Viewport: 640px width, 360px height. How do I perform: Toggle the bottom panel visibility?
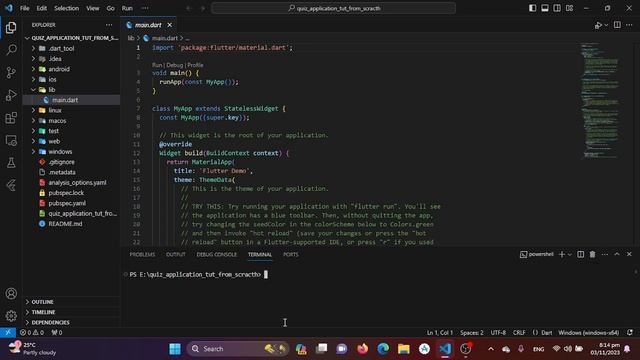544,8
